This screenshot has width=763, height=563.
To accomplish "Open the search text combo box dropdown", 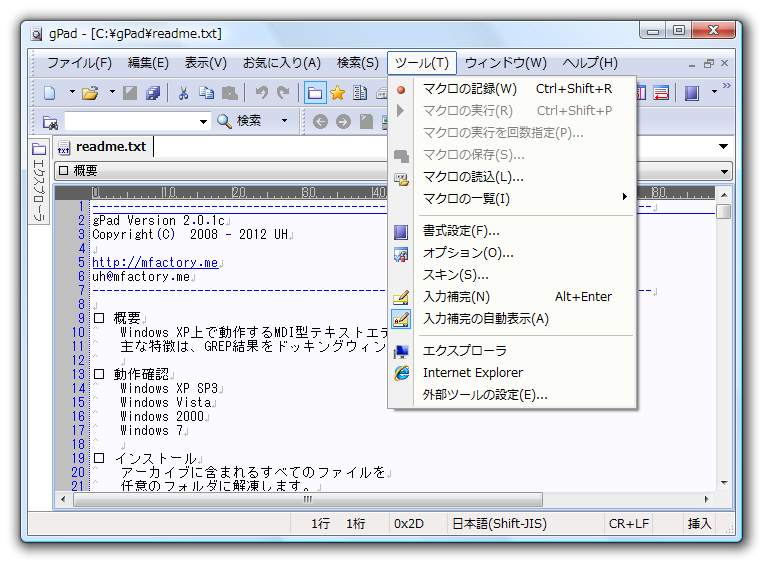I will 203,122.
